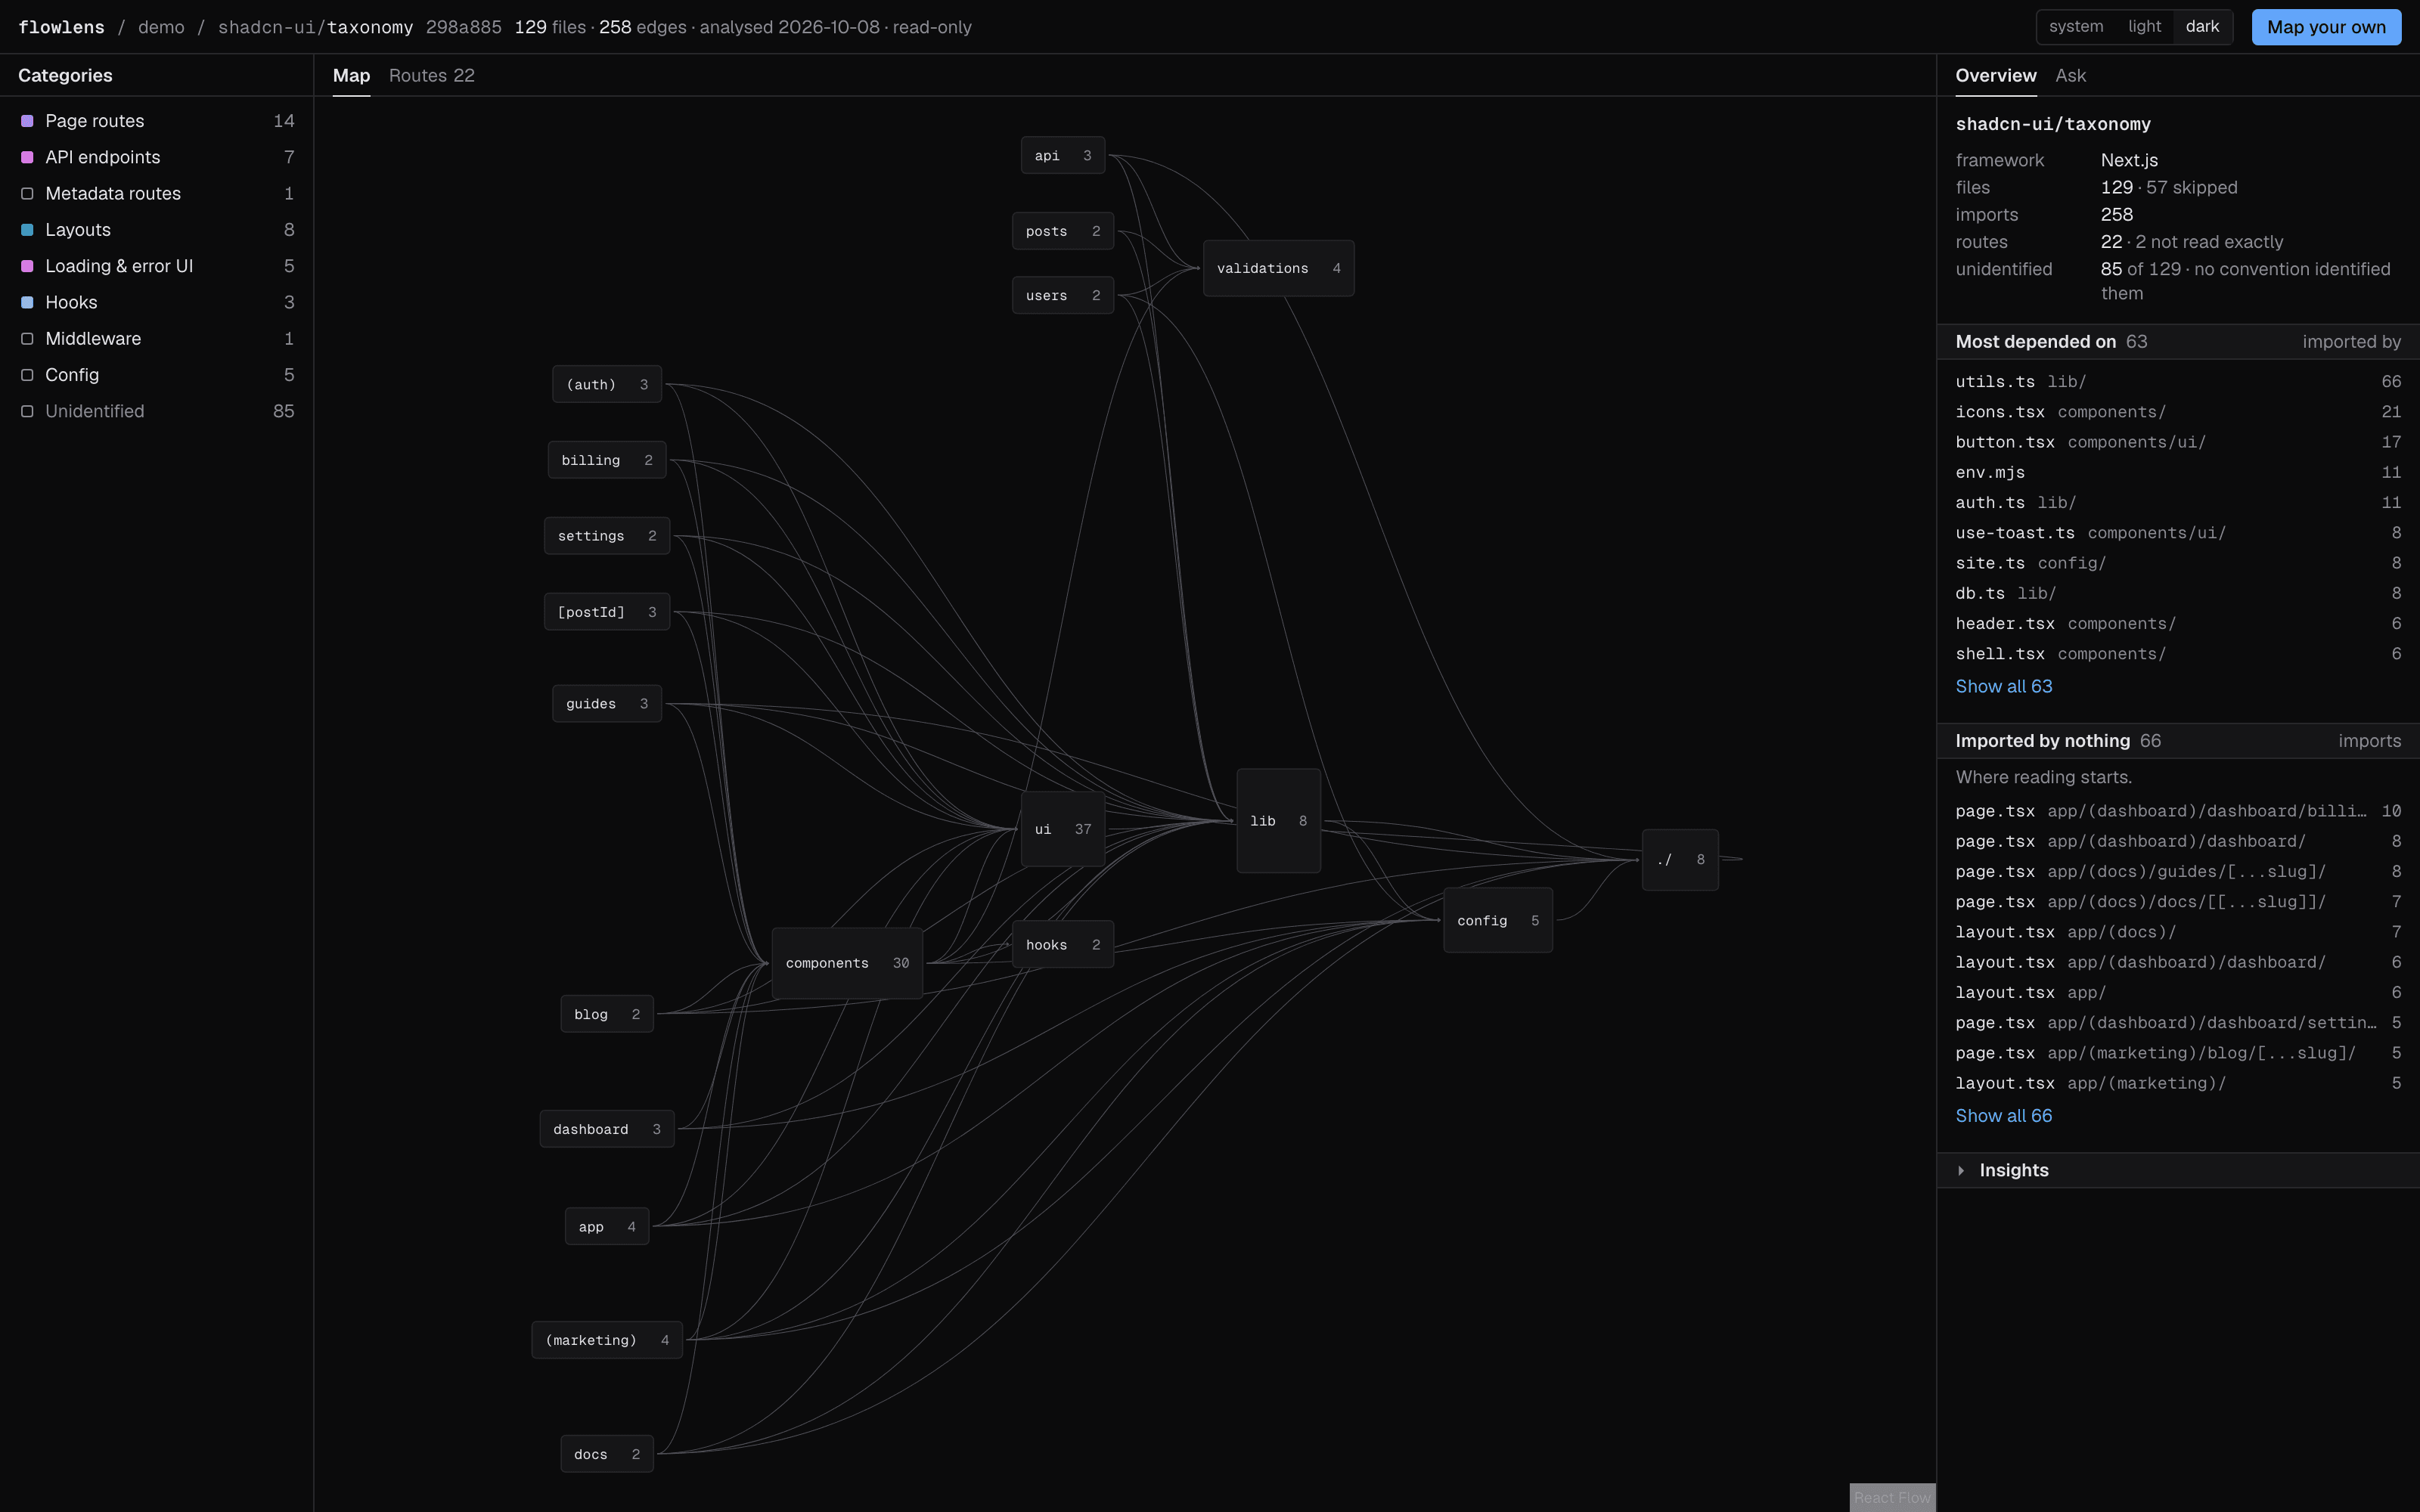Screen dimensions: 2420x1512
Task: Select the [postId] node in the map
Action: tap(606, 612)
